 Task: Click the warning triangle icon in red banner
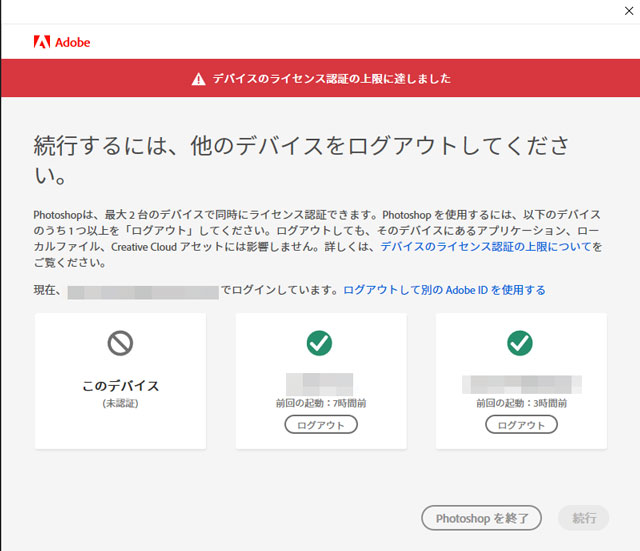[198, 79]
